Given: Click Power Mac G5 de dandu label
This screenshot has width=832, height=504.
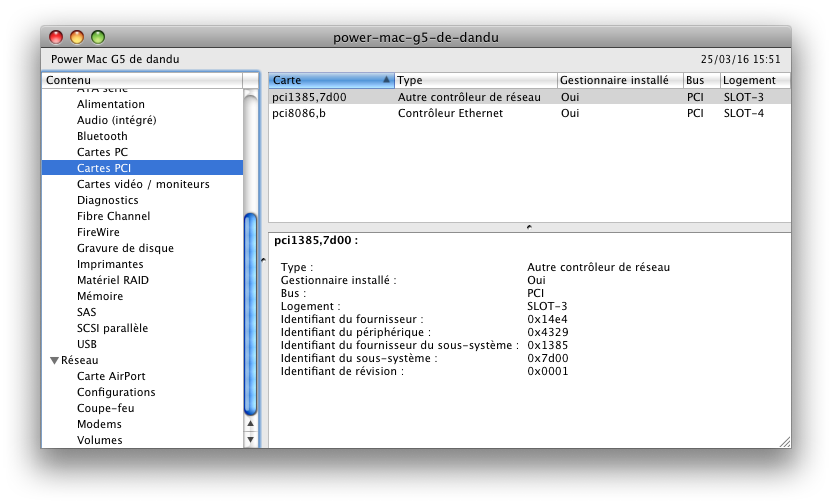Looking at the screenshot, I should point(115,59).
